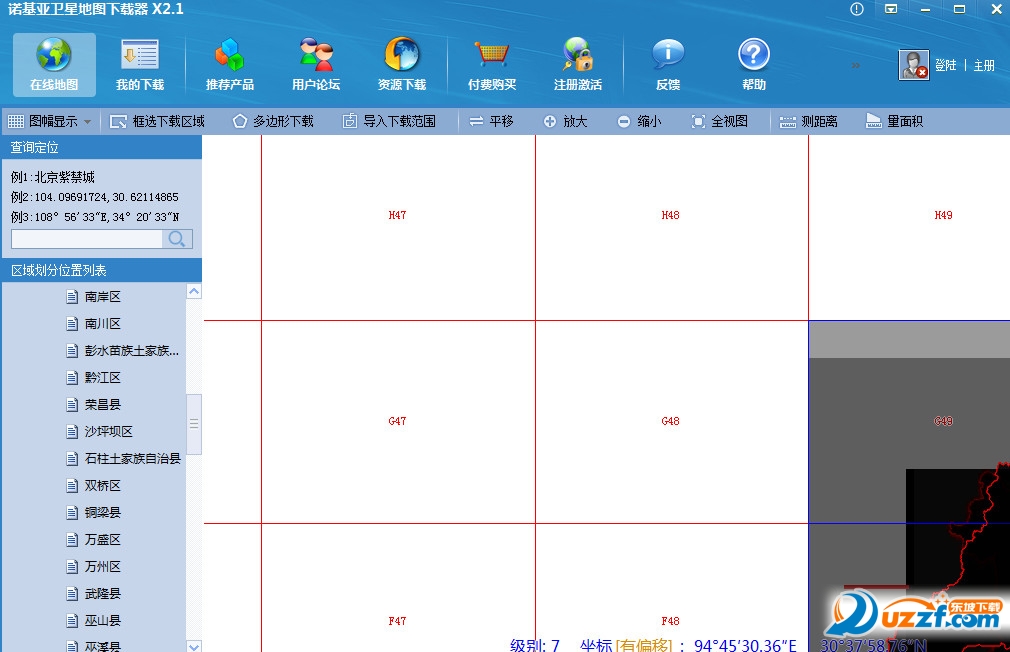Click the region list scroll down arrow
1010x652 pixels.
(194, 646)
